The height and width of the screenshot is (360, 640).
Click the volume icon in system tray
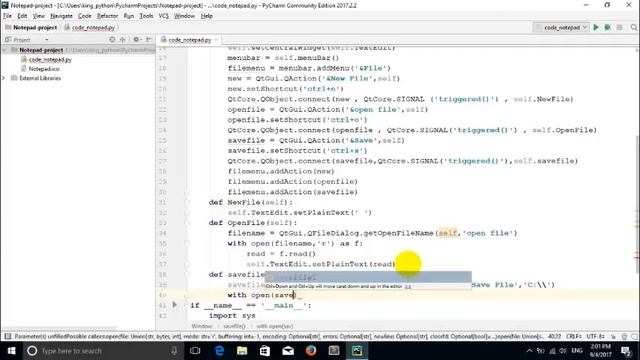pyautogui.click(x=563, y=351)
